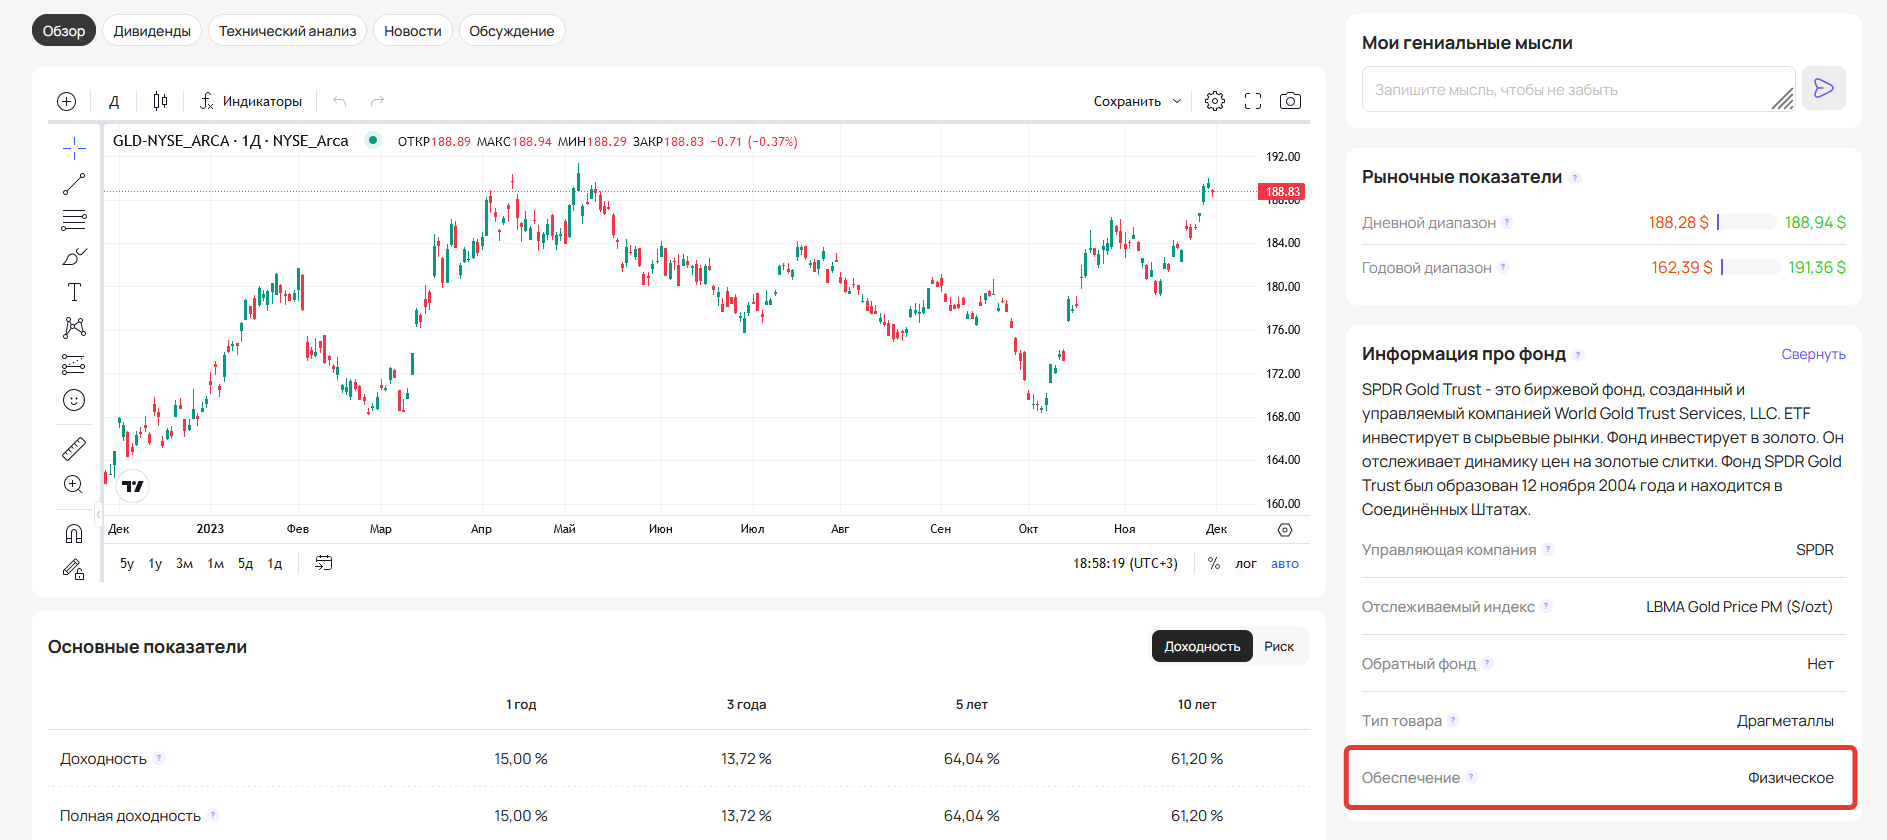The height and width of the screenshot is (840, 1887).
Task: Open the time axis settings icon
Action: pyautogui.click(x=1285, y=530)
